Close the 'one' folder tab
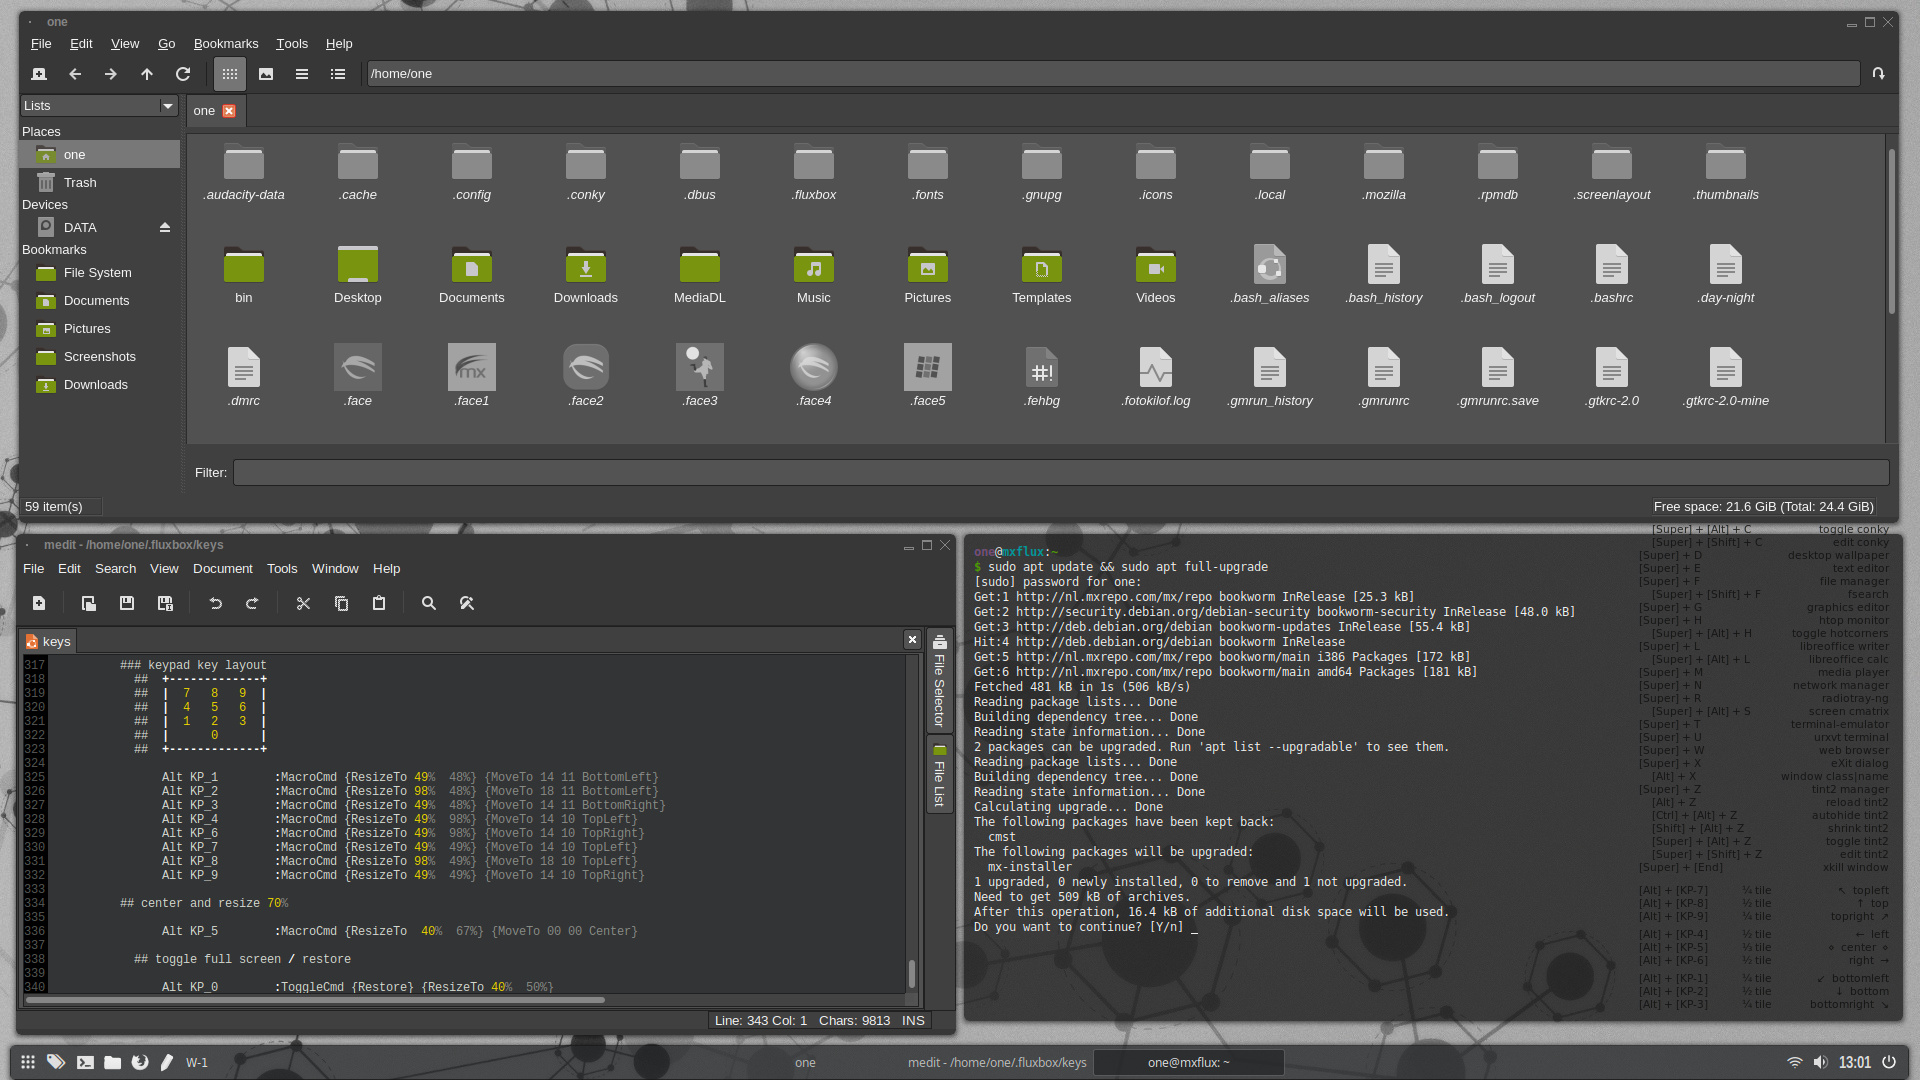Image resolution: width=1920 pixels, height=1080 pixels. point(229,111)
